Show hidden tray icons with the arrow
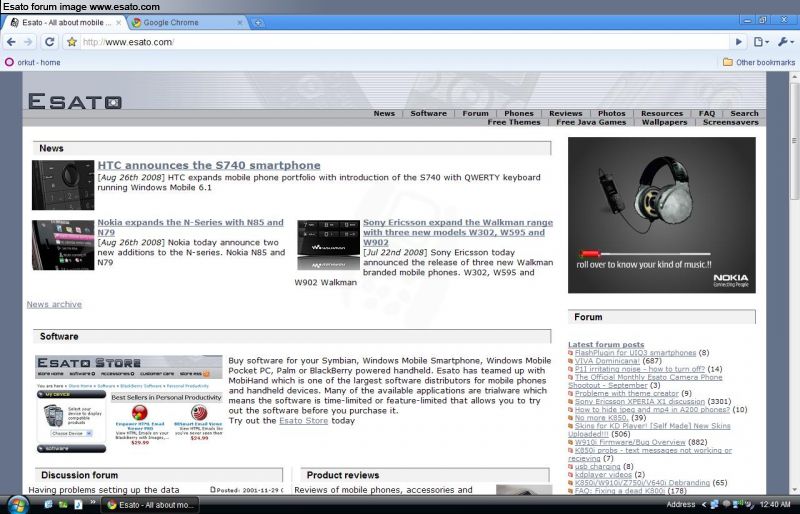Screen dimensions: 800x514 (704, 505)
